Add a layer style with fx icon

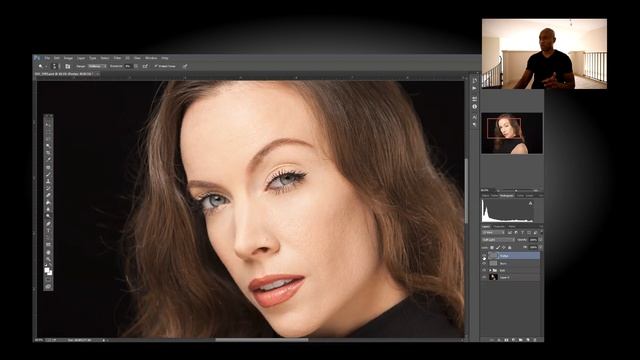pos(499,340)
